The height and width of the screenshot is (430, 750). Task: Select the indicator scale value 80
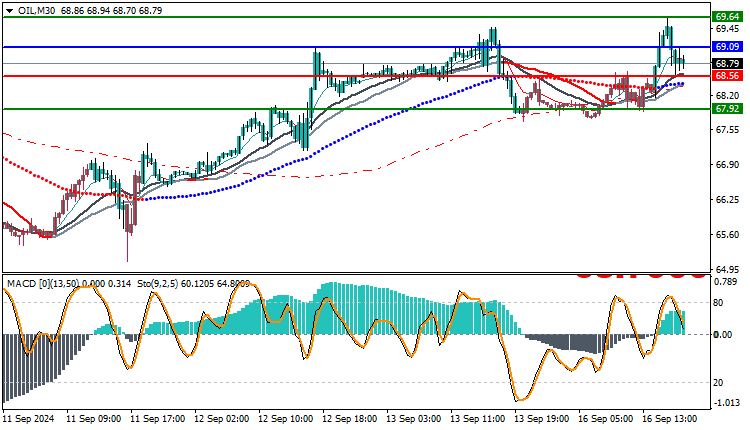point(718,303)
